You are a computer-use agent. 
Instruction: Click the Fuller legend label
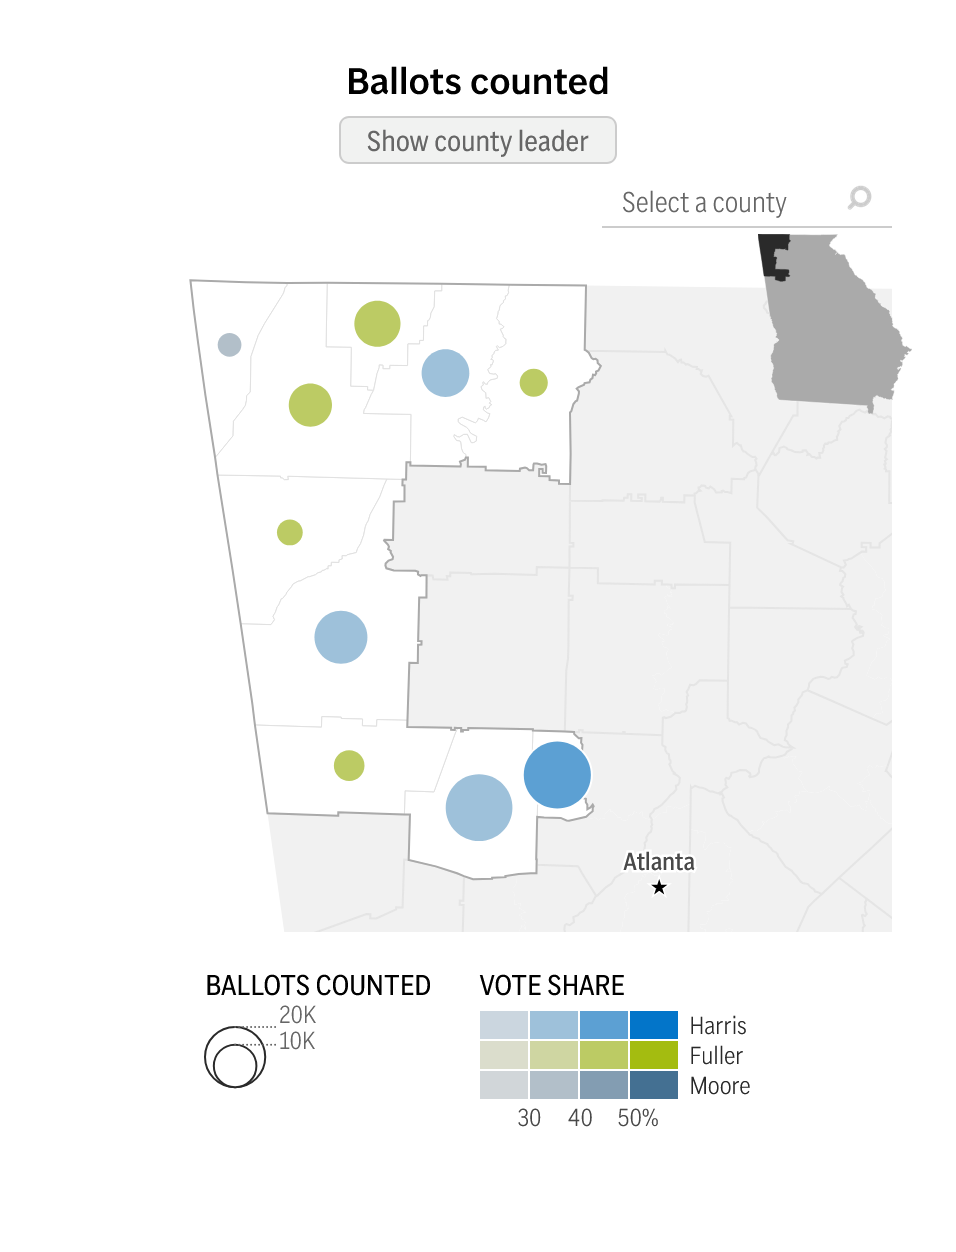pyautogui.click(x=716, y=1056)
